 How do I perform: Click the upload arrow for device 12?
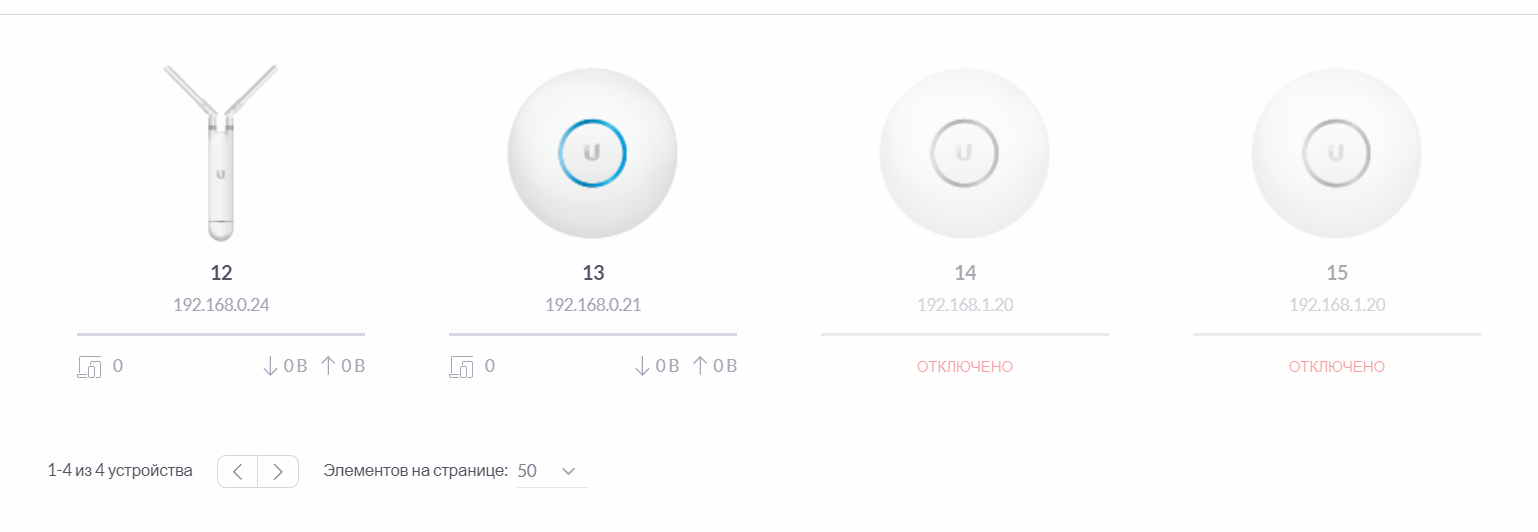coord(328,366)
